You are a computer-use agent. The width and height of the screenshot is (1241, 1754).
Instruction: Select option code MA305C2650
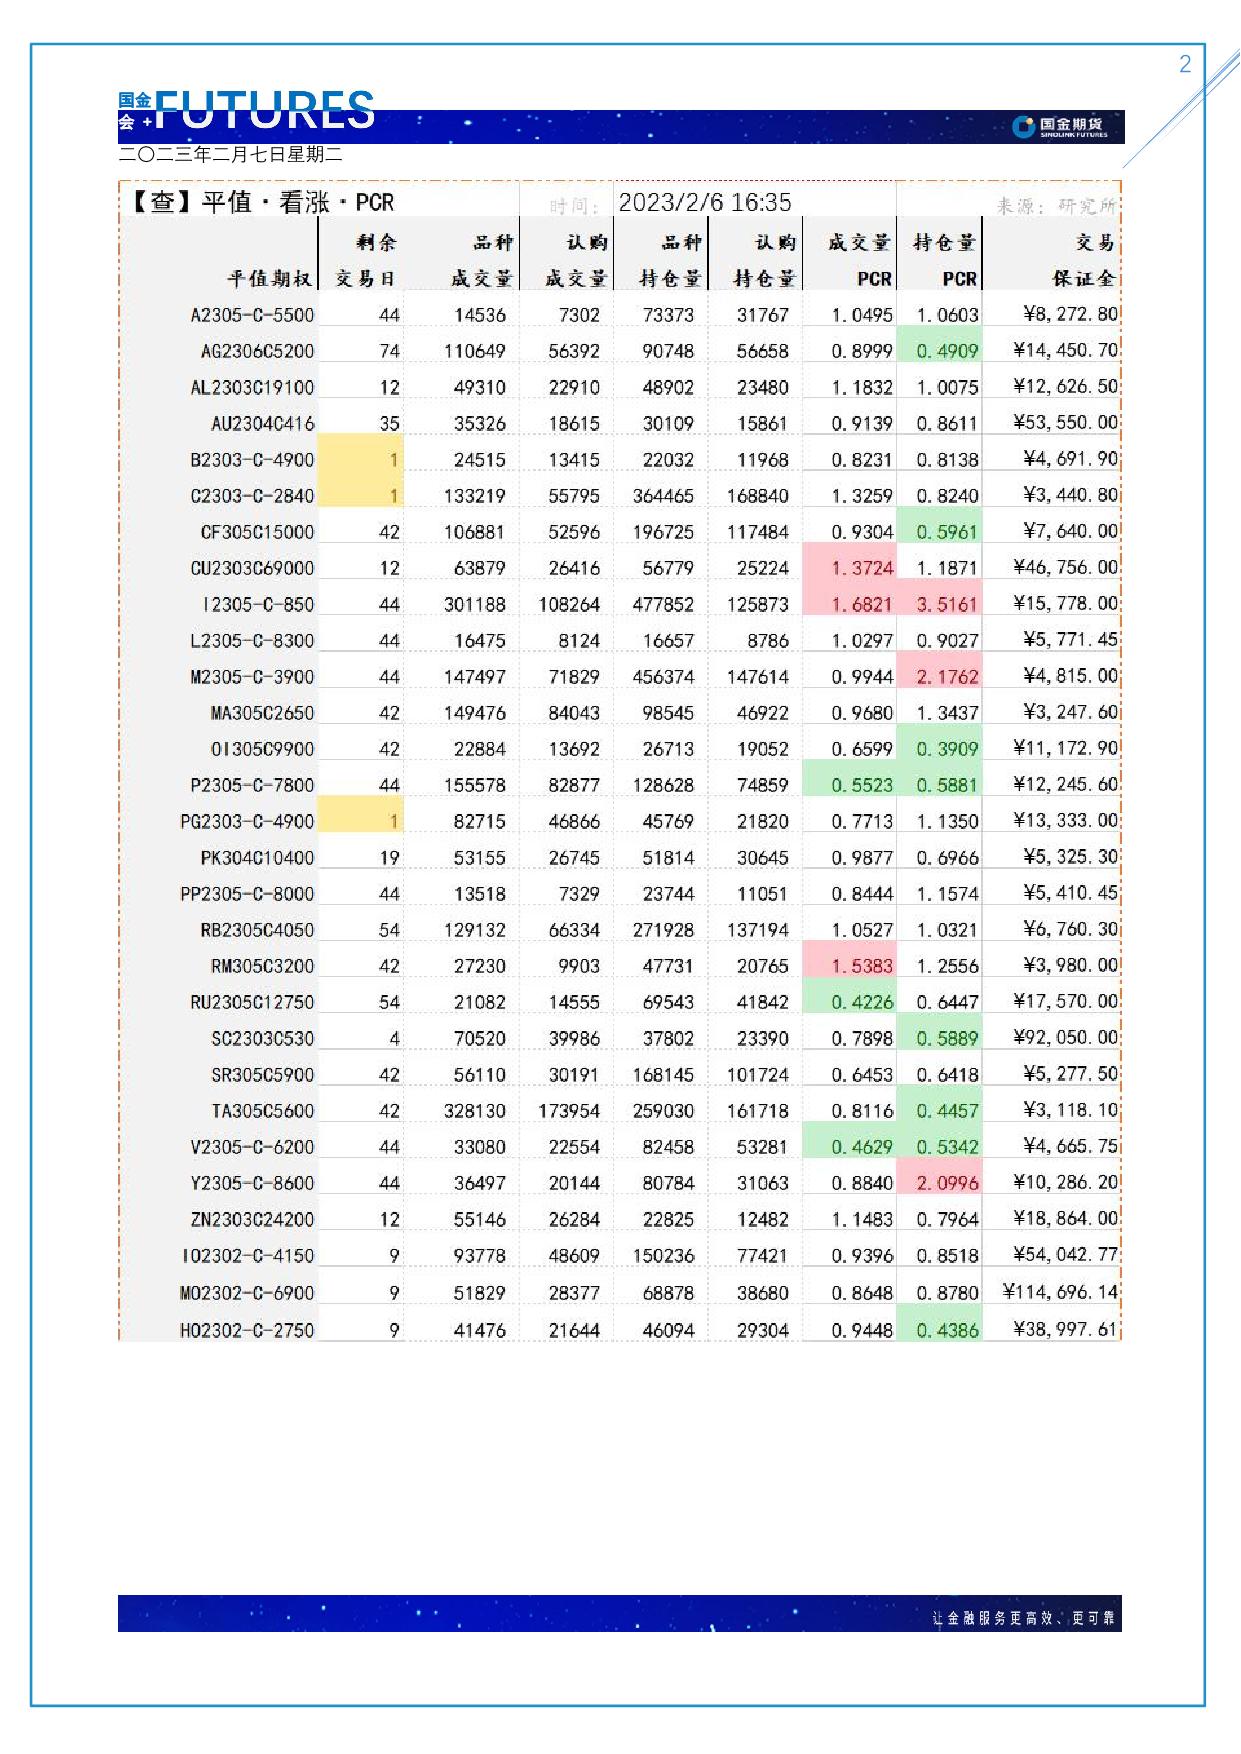[x=262, y=713]
